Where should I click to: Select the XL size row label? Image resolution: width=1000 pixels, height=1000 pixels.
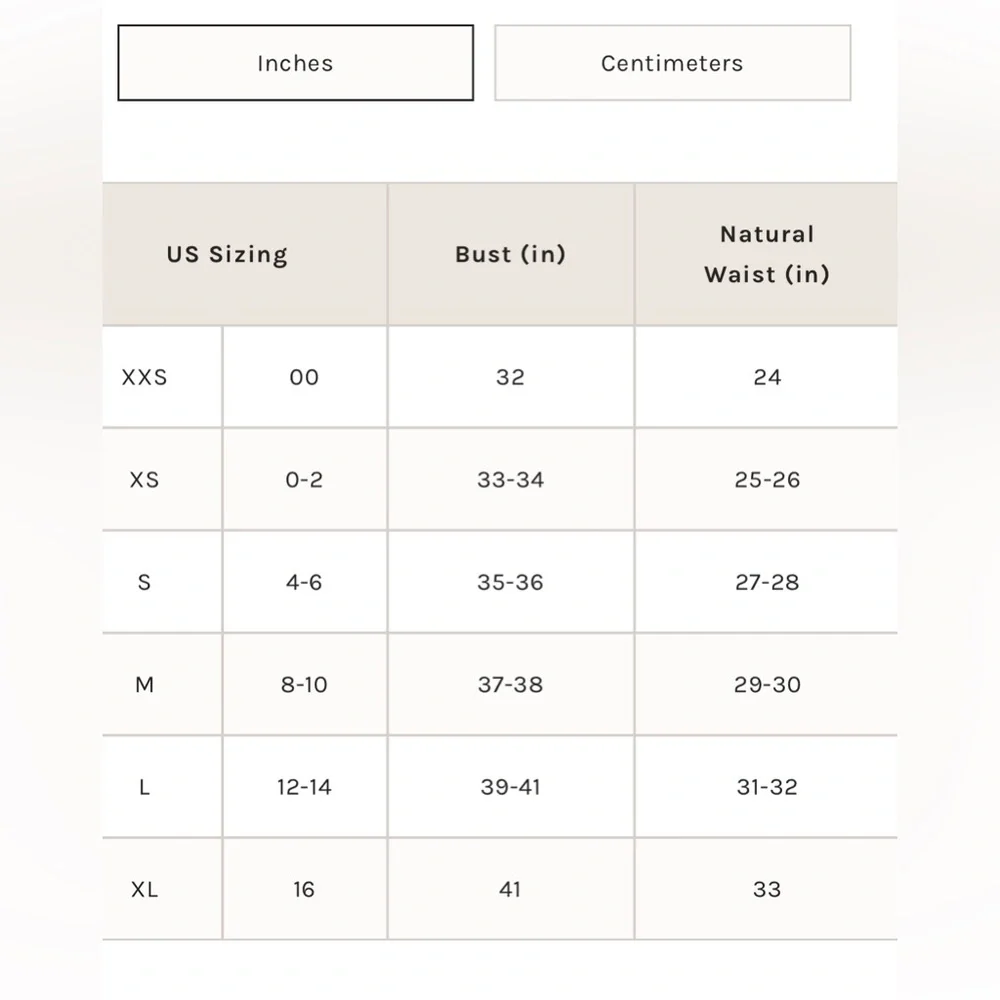[145, 889]
